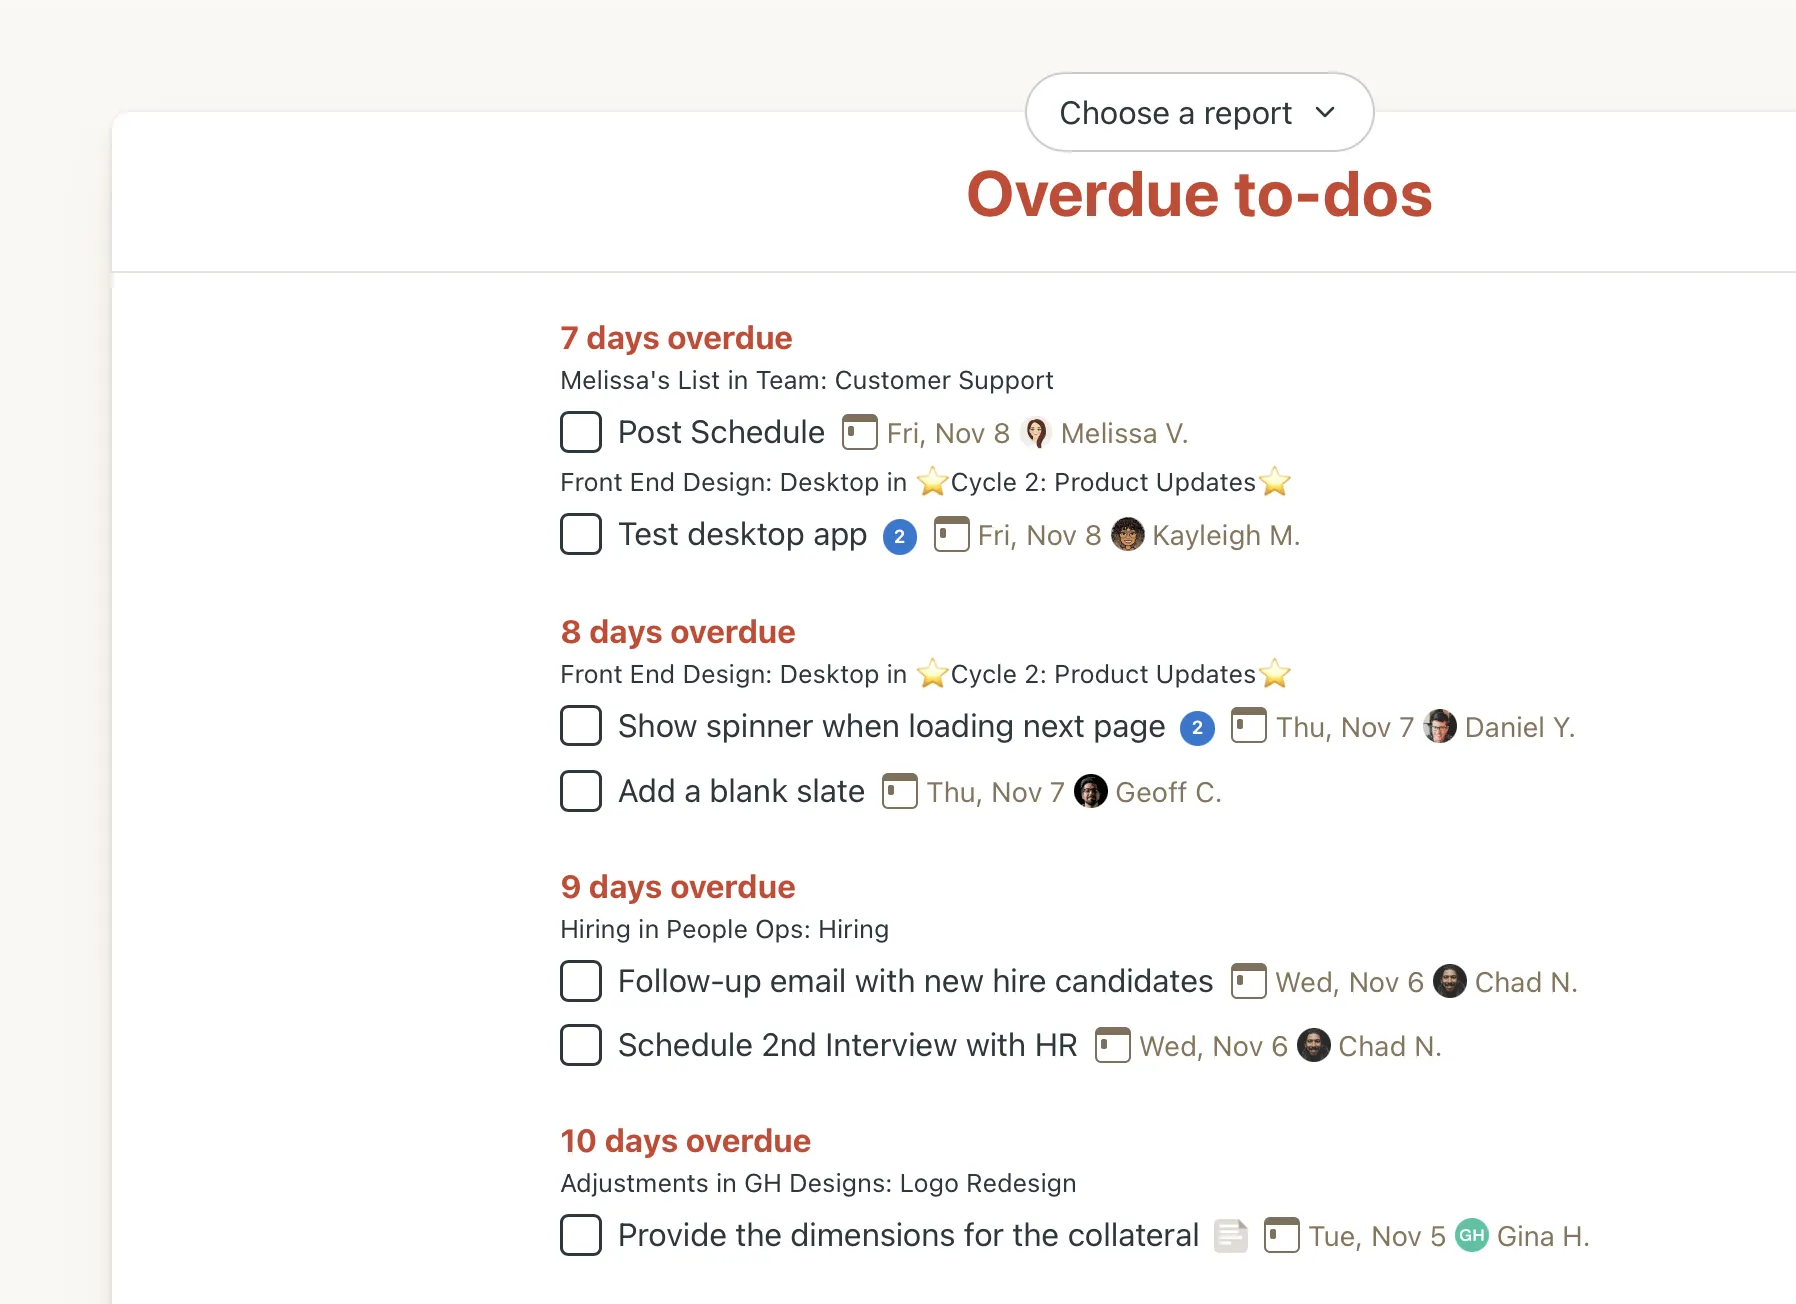Click the comment badge on Show spinner to-do

point(1197,728)
